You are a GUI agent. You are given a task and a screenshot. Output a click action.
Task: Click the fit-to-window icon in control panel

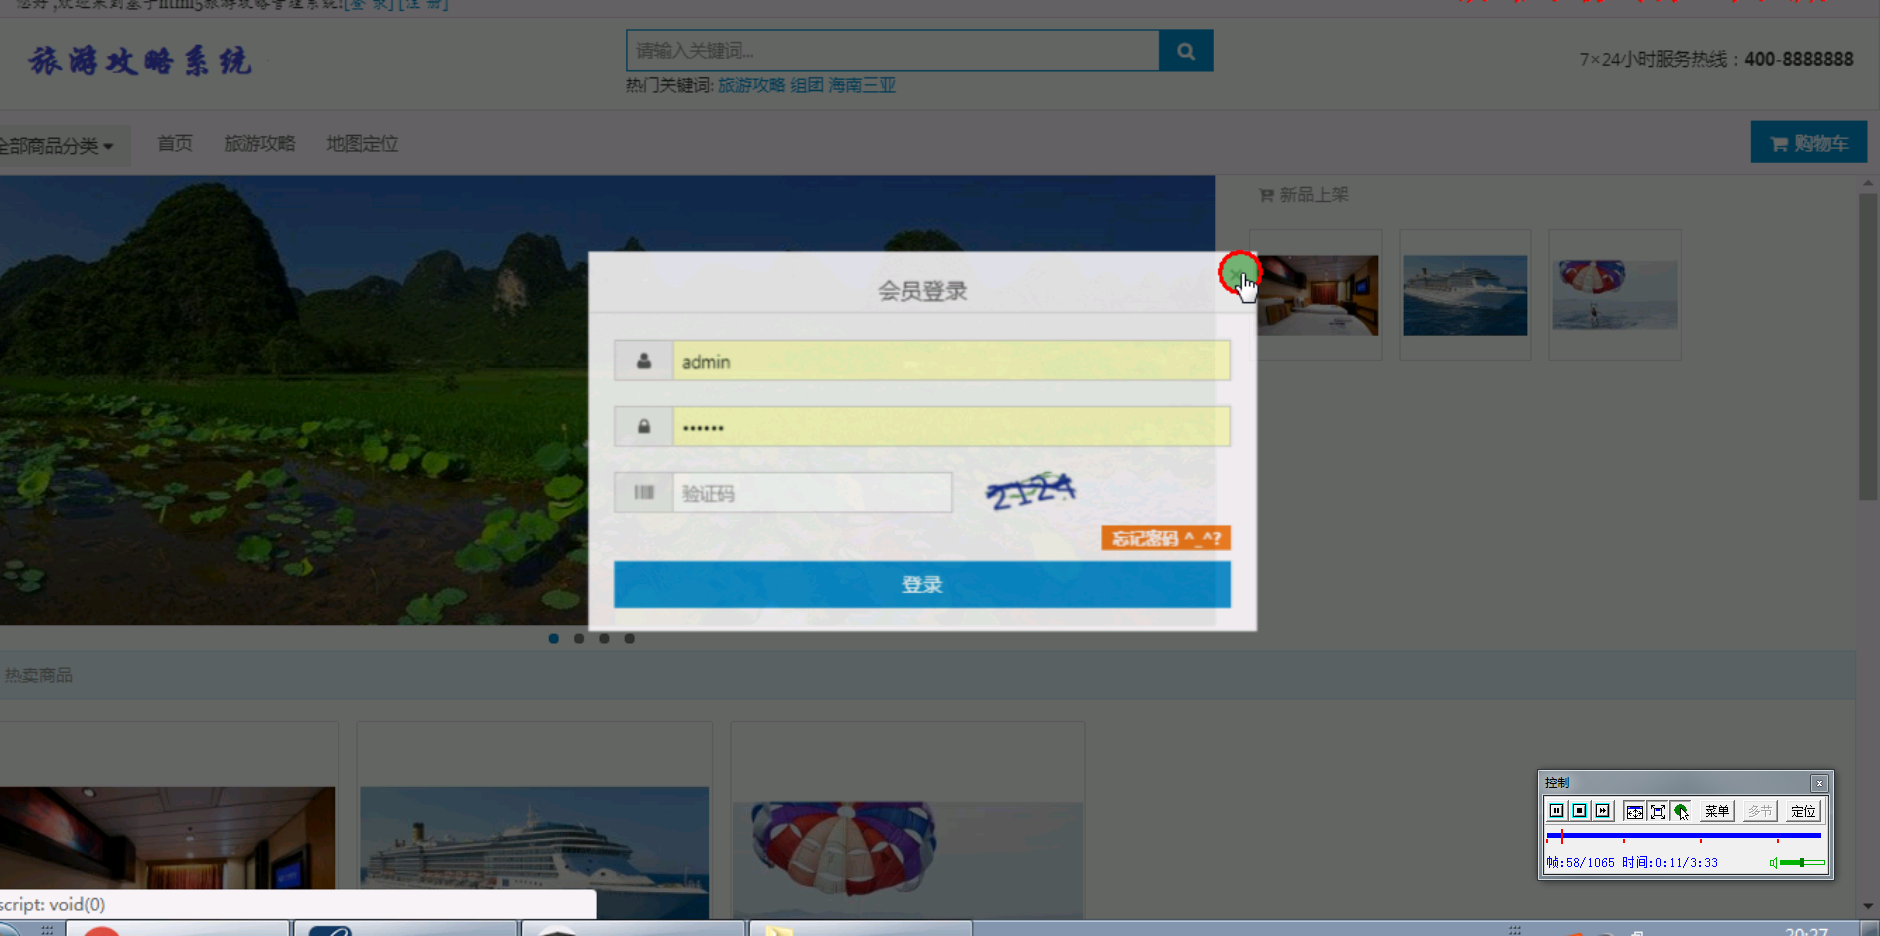(x=1634, y=811)
